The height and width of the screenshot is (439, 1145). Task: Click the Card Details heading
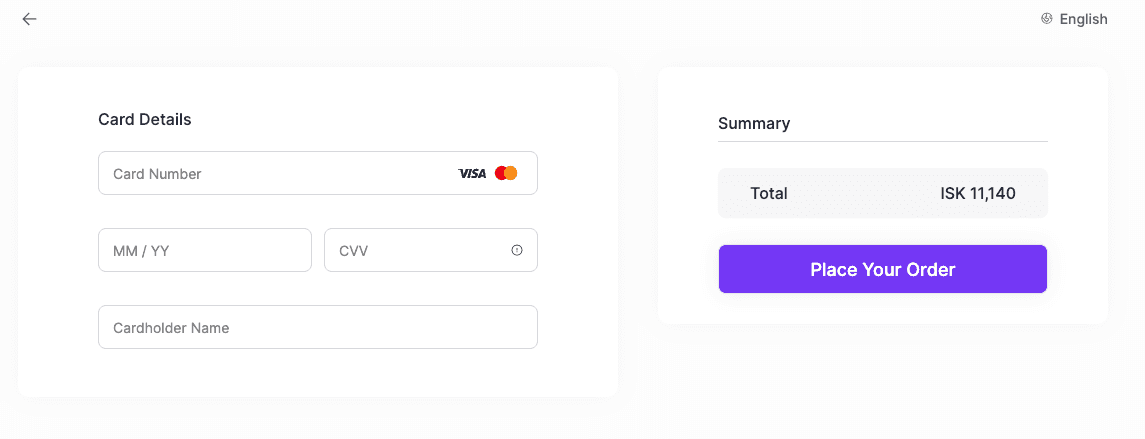coord(145,120)
